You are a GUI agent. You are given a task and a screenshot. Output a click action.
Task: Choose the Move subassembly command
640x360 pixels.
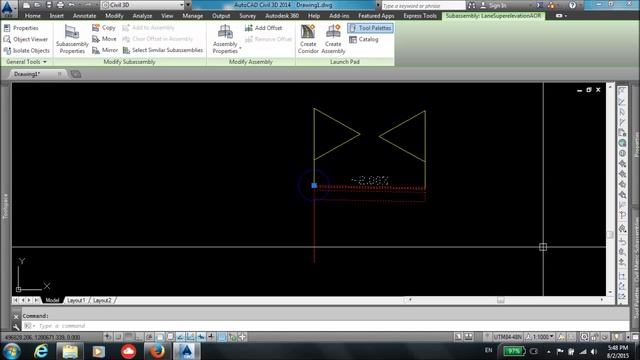[x=104, y=39]
